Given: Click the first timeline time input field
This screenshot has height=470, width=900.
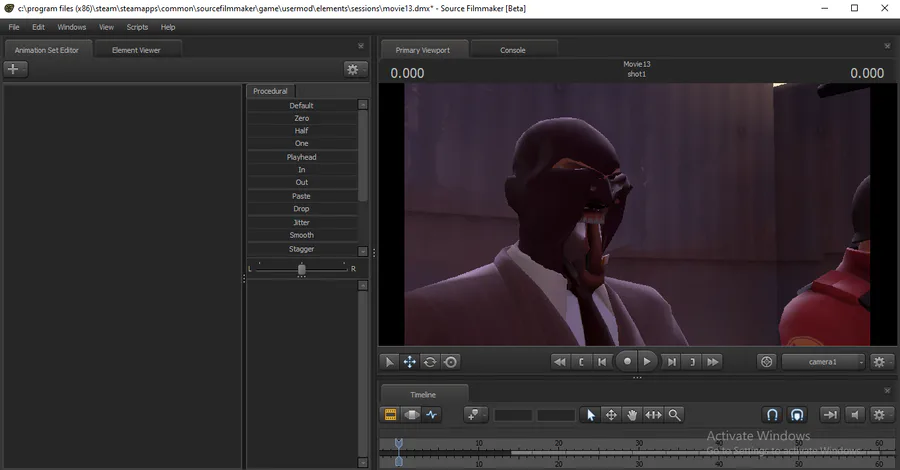Looking at the screenshot, I should click(x=513, y=415).
